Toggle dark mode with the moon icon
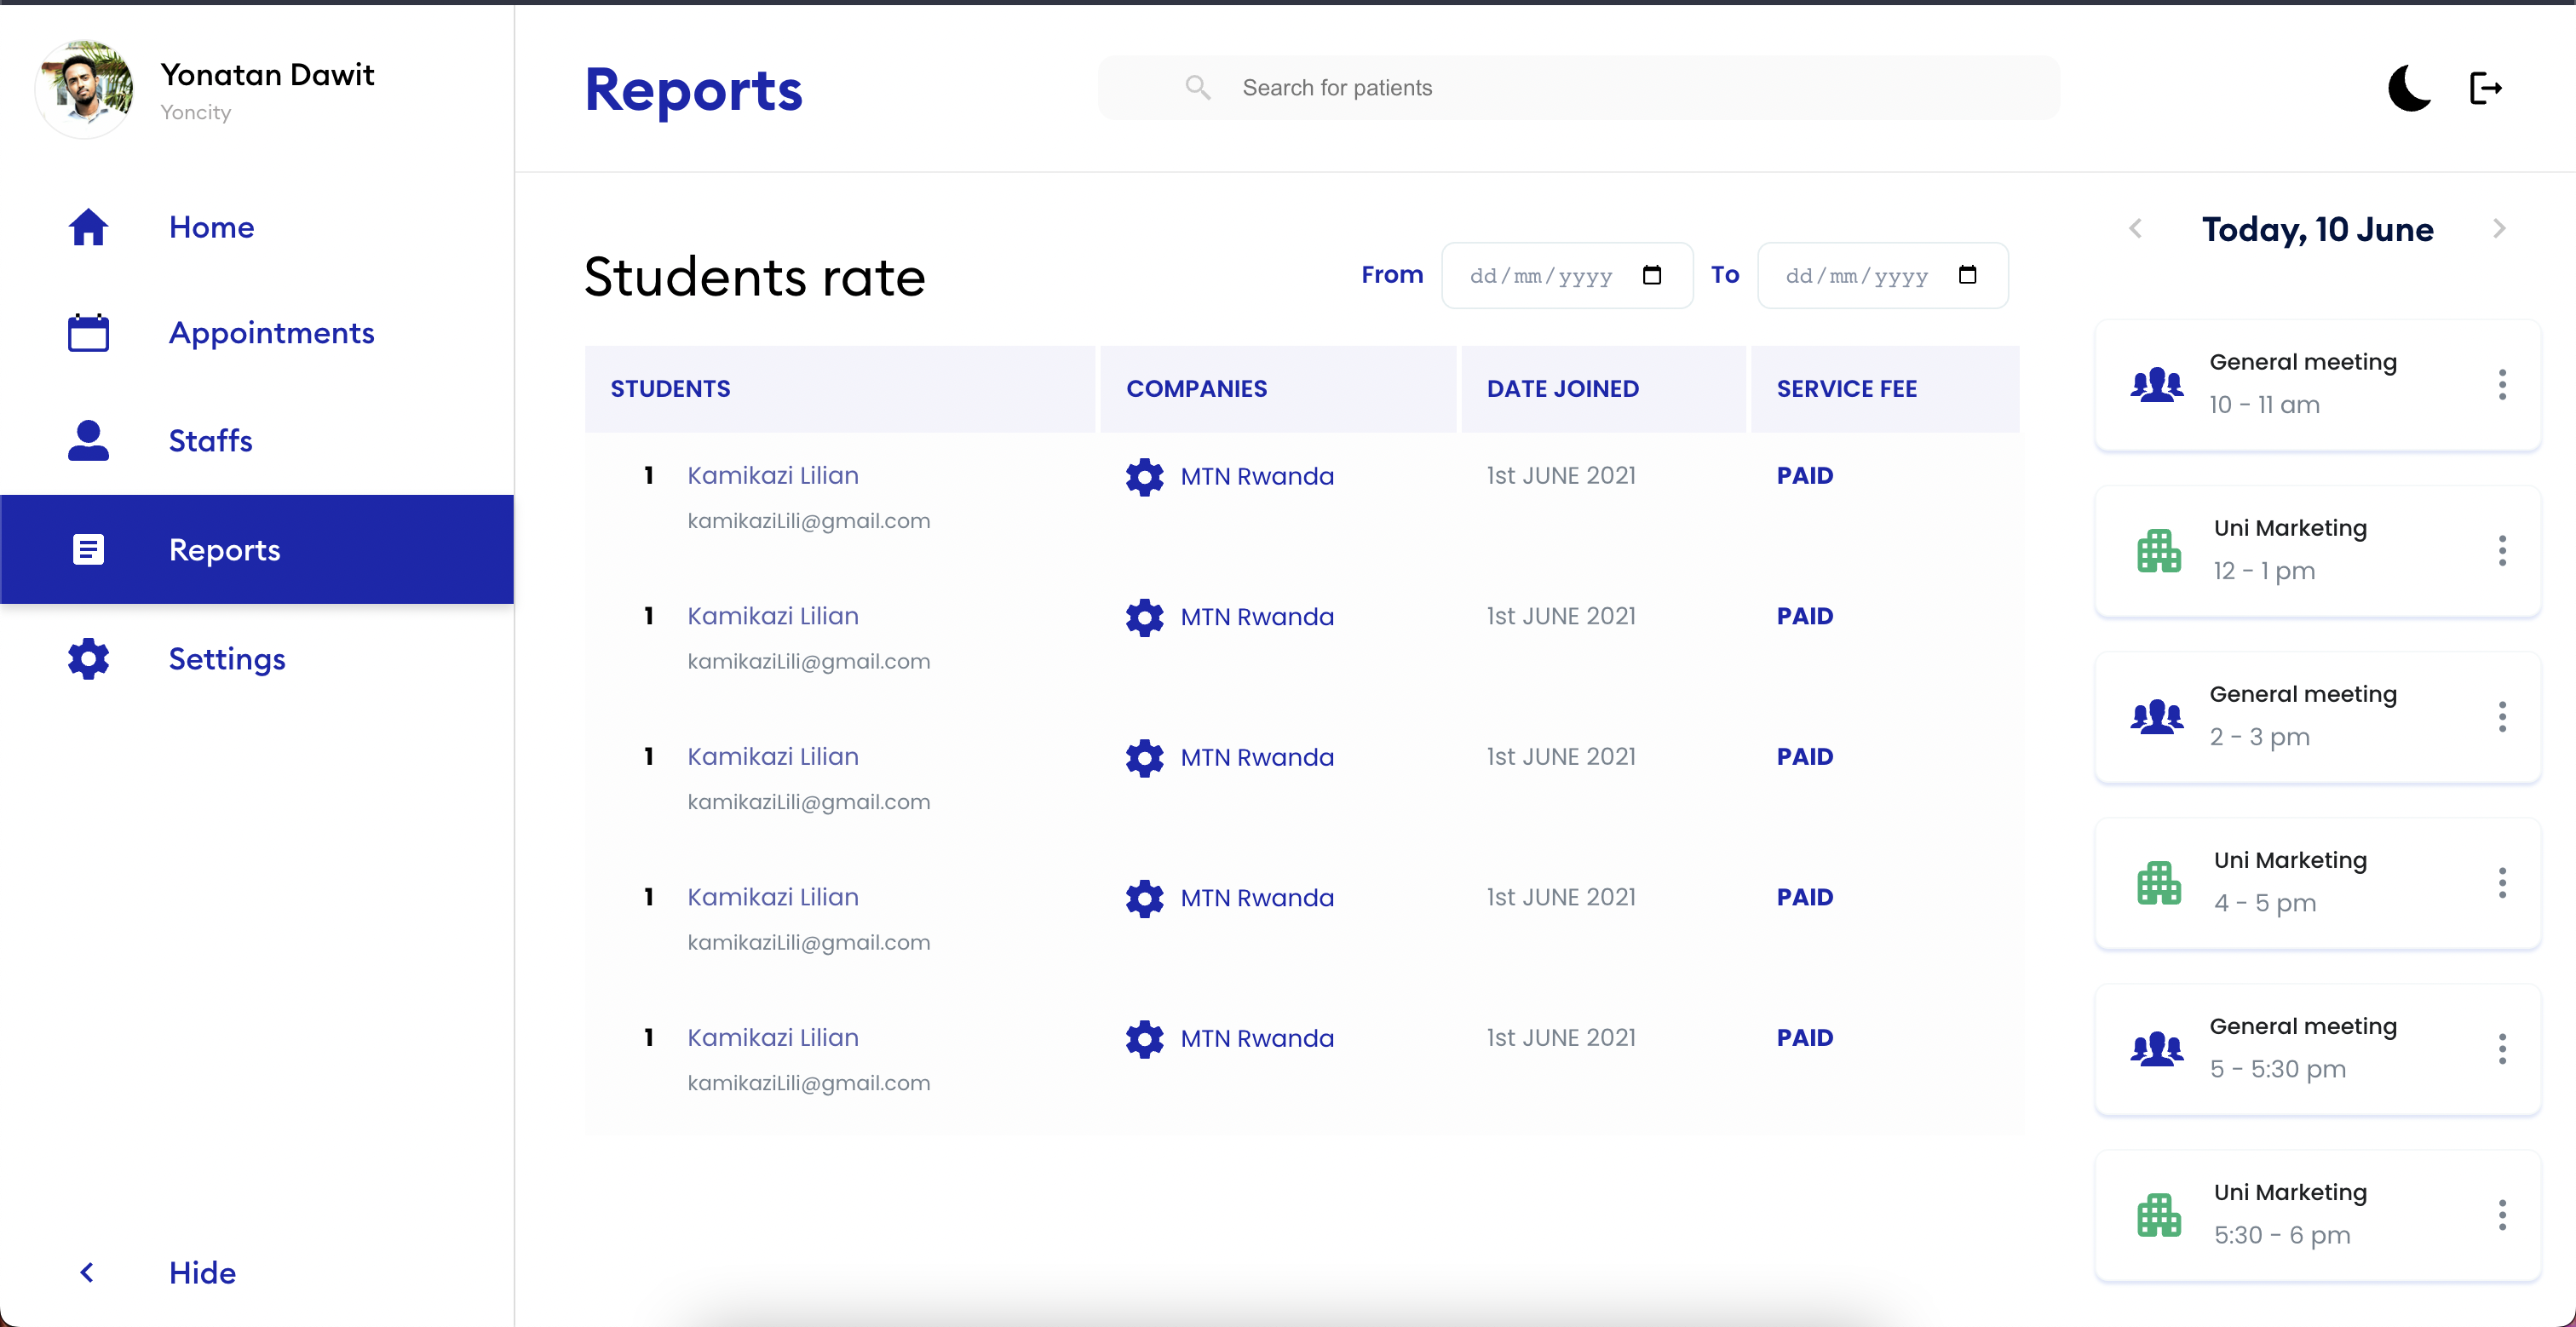 pyautogui.click(x=2409, y=88)
